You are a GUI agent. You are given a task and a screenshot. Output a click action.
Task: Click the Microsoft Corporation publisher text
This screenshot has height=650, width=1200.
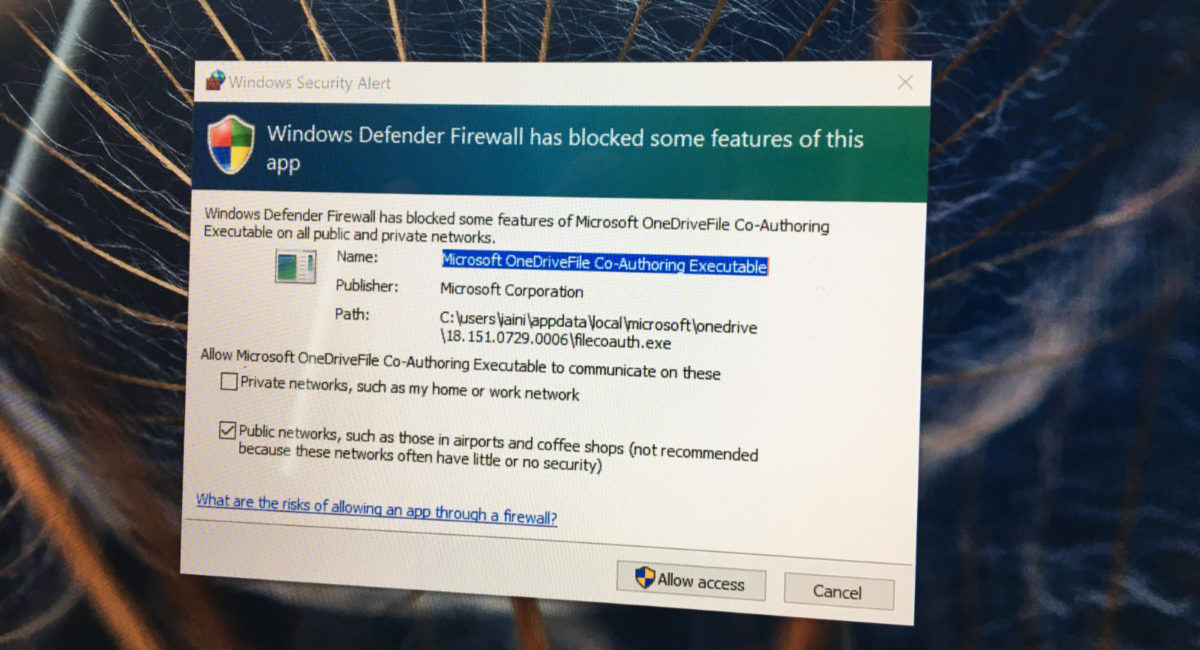512,291
